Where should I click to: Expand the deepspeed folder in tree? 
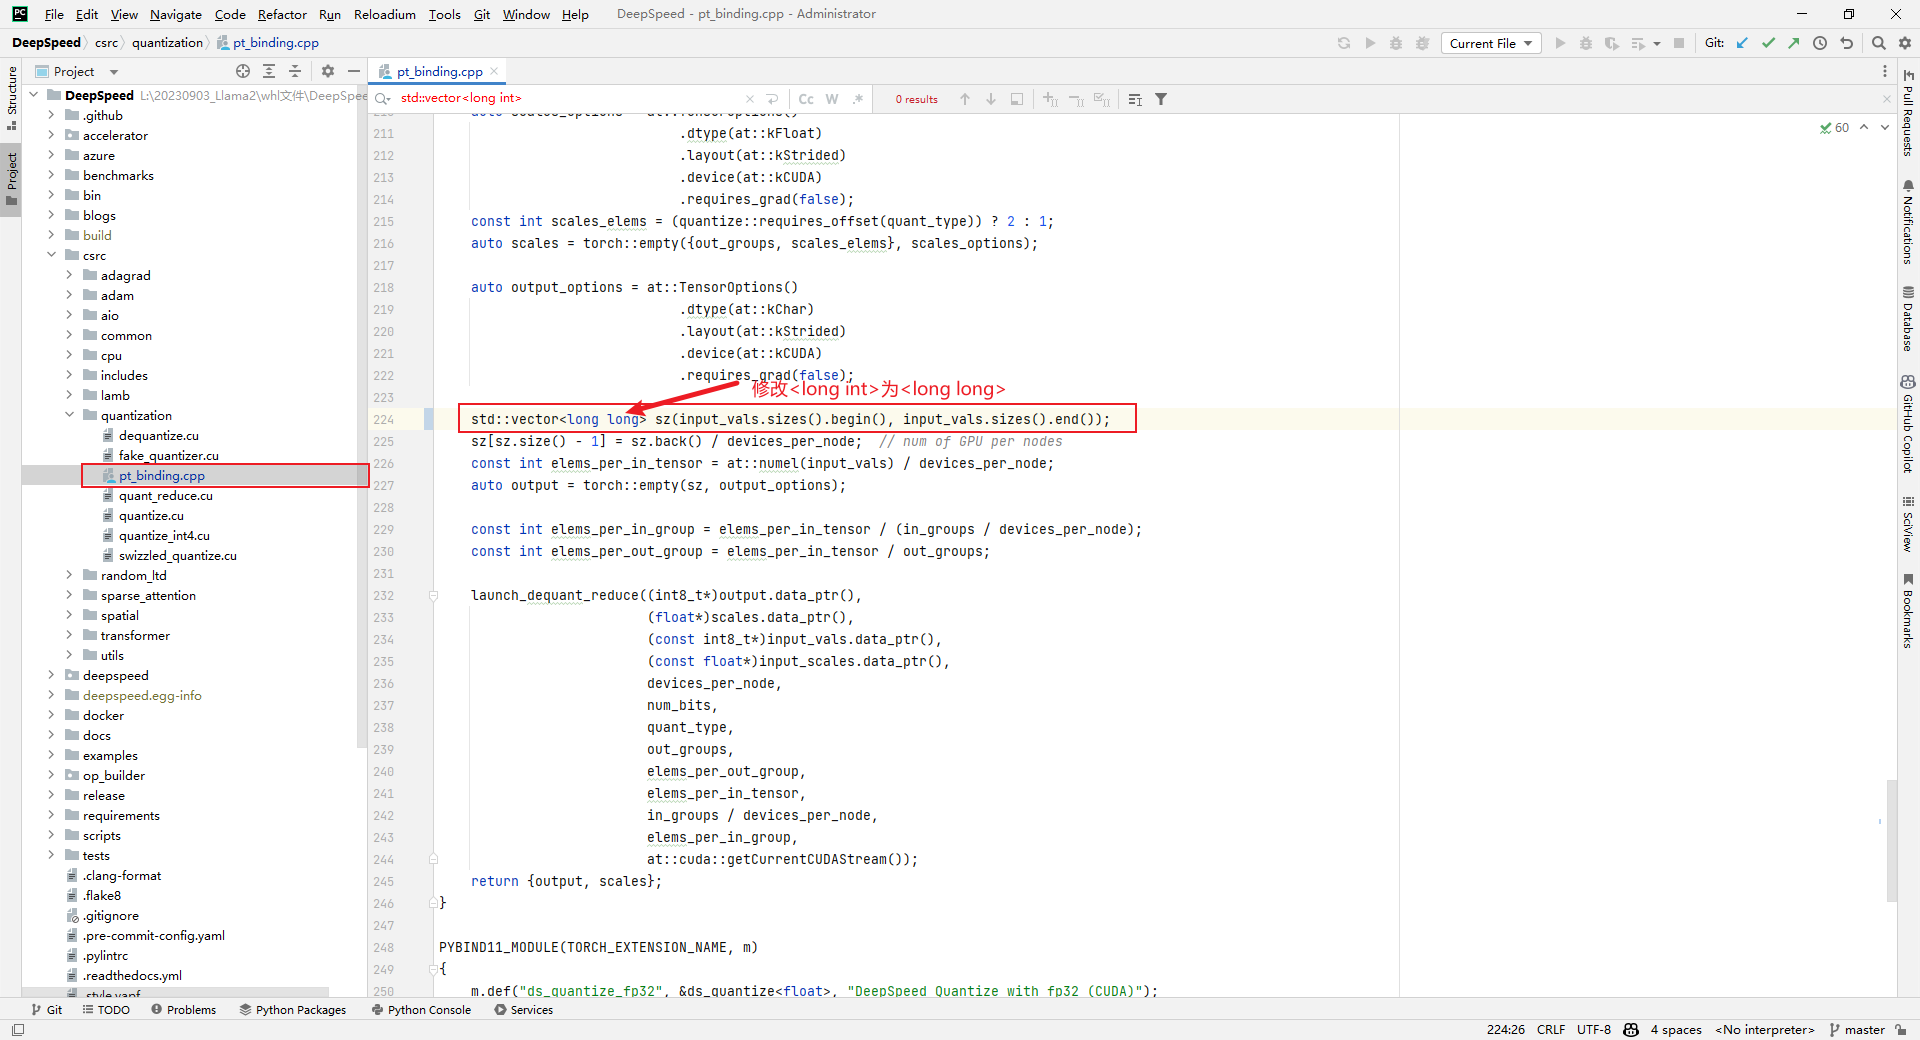click(x=51, y=675)
